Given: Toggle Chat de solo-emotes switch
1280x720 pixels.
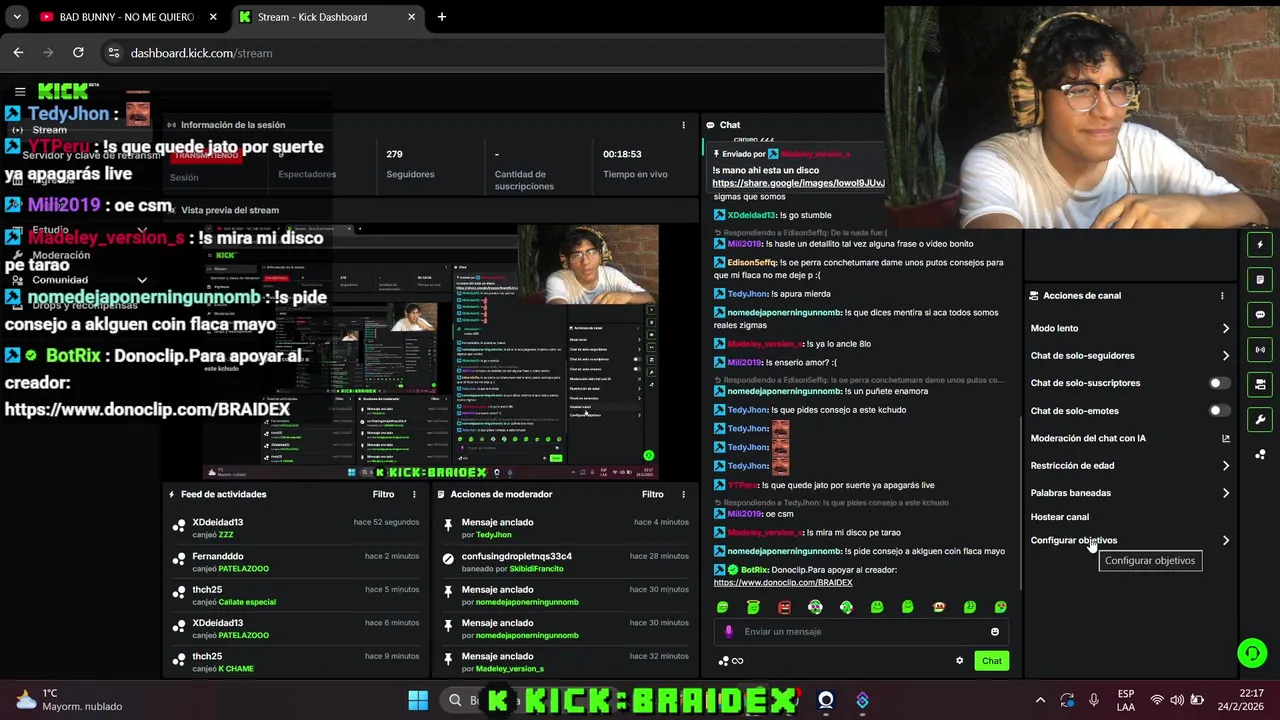Looking at the screenshot, I should click(x=1220, y=411).
